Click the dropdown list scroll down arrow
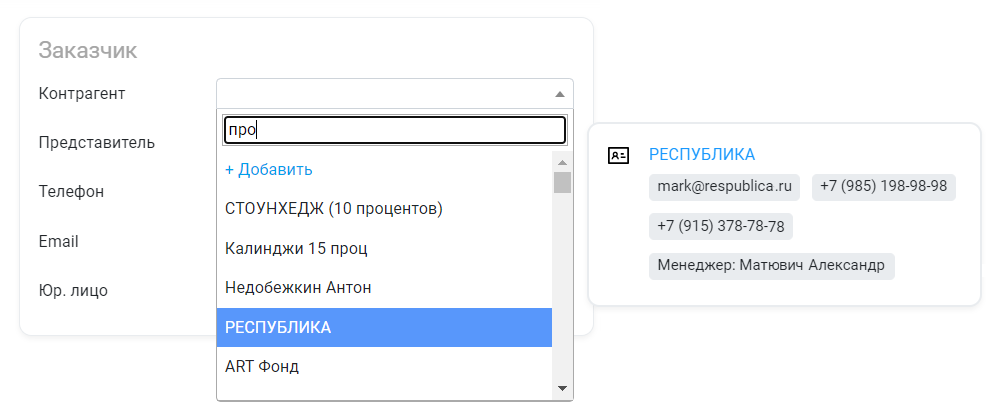Screen dimensions: 993x409 [x=562, y=389]
